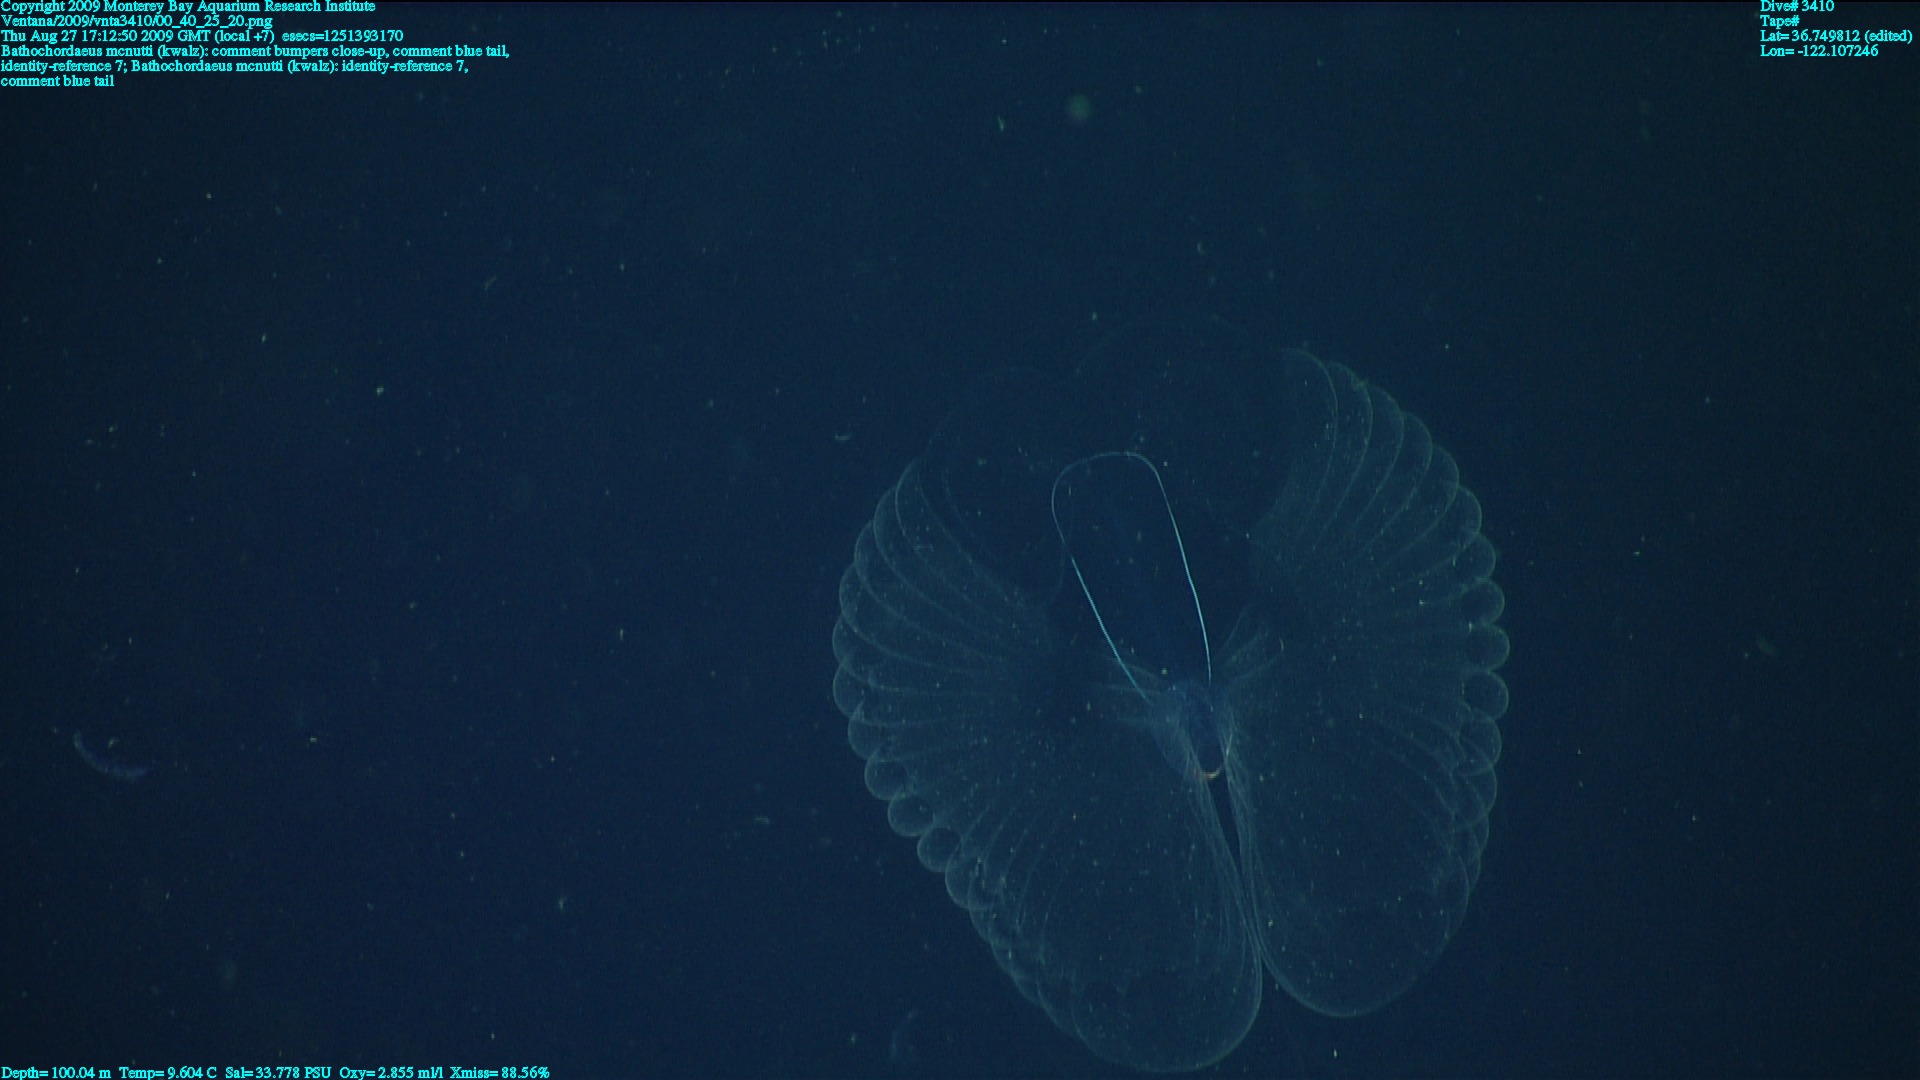1920x1080 pixels.
Task: Click the Dive# 3410 label
Action: point(1796,6)
